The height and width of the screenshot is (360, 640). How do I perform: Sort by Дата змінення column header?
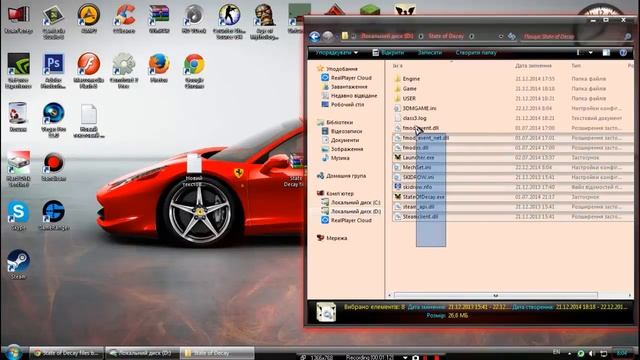coord(533,65)
